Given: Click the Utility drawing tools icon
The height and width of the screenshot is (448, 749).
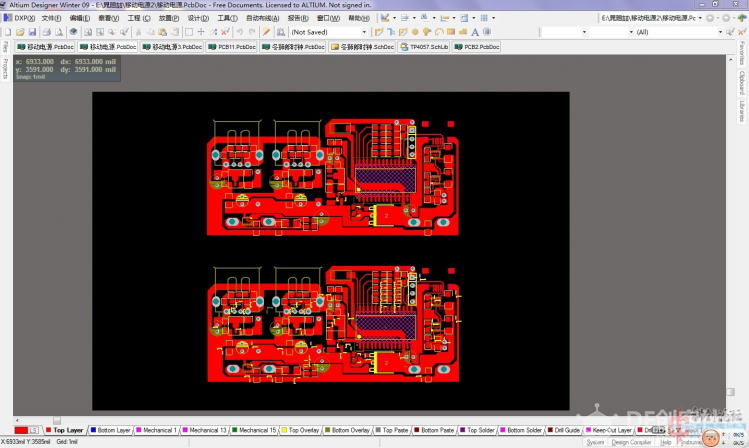Looking at the screenshot, I should (x=385, y=18).
